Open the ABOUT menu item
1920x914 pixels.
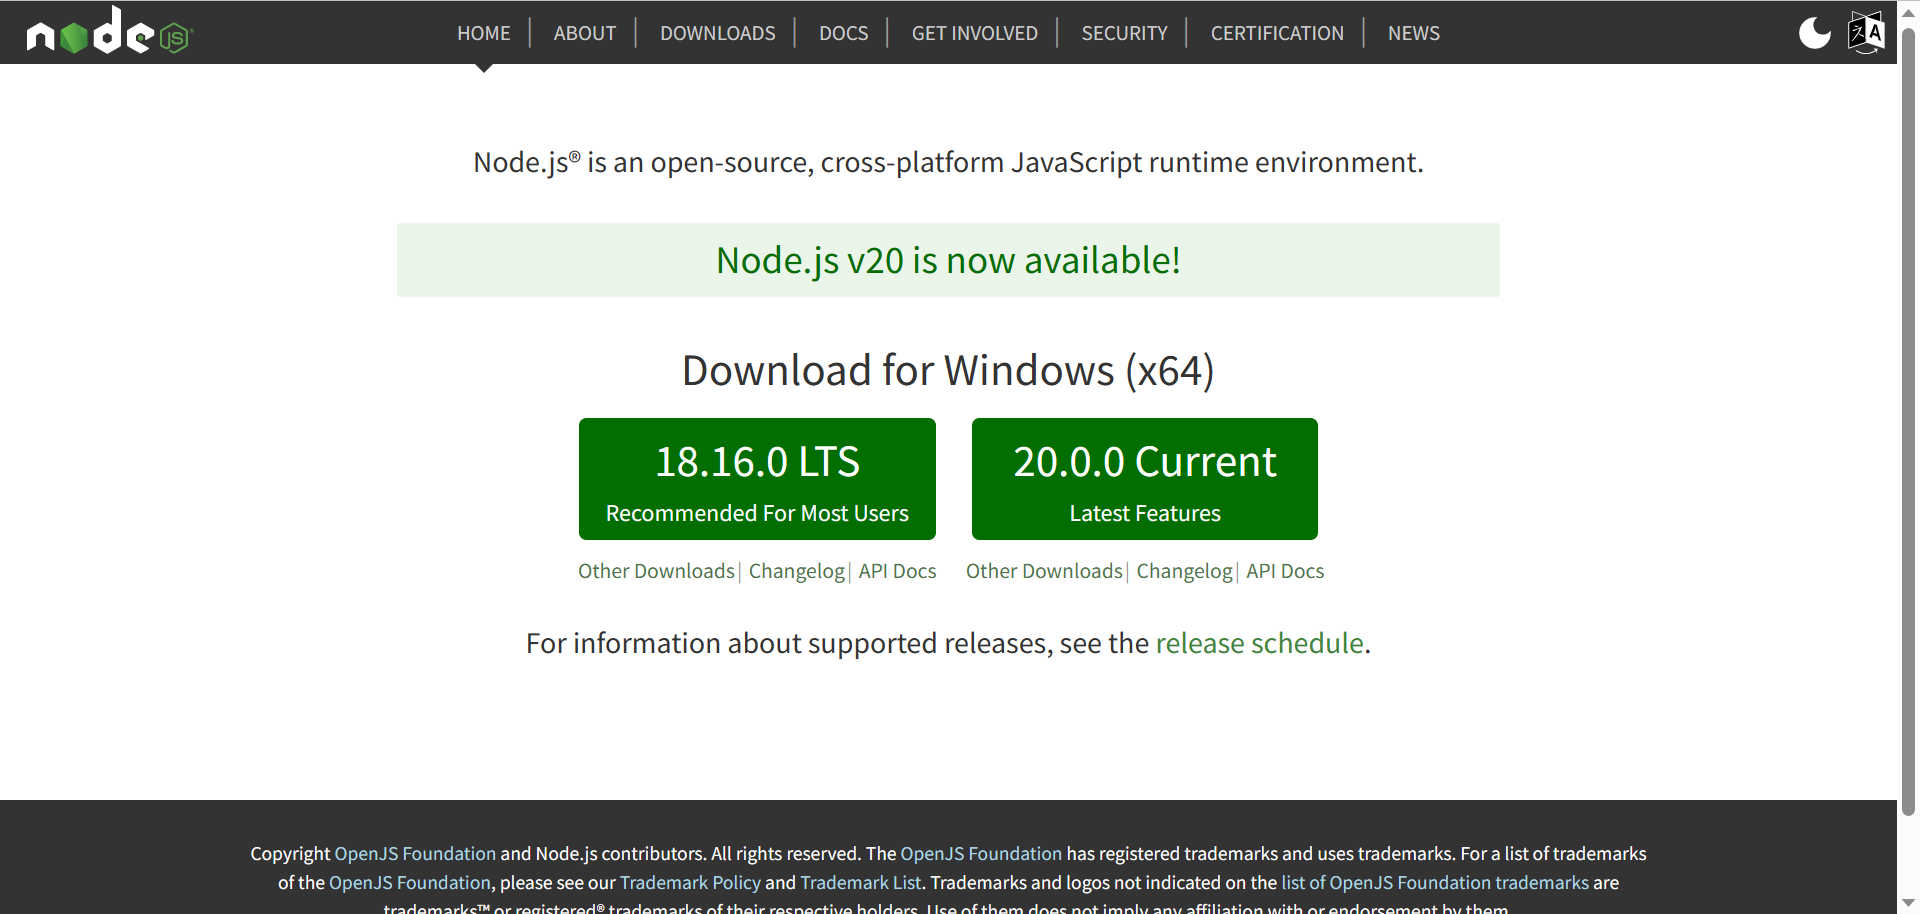[584, 33]
